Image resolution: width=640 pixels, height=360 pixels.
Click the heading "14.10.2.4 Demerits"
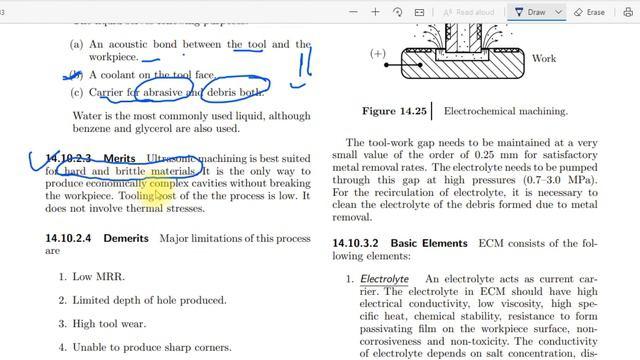[x=97, y=238]
